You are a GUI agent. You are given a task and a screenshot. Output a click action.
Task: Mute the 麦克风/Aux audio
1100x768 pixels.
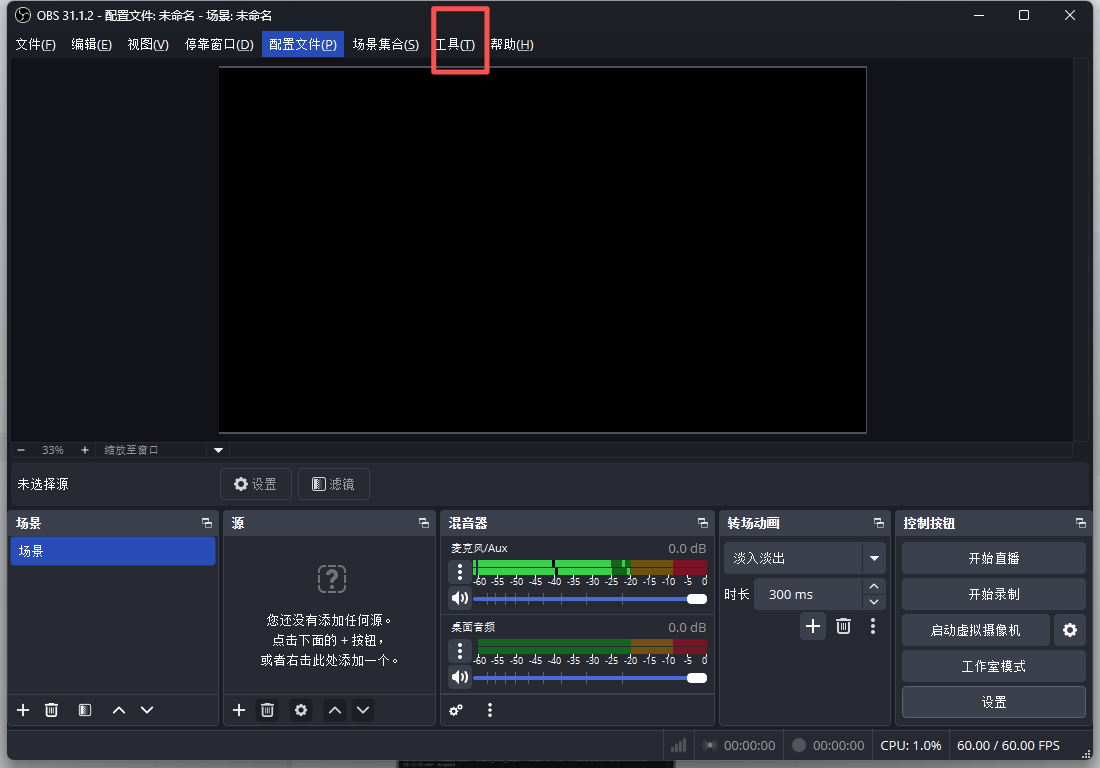point(460,599)
